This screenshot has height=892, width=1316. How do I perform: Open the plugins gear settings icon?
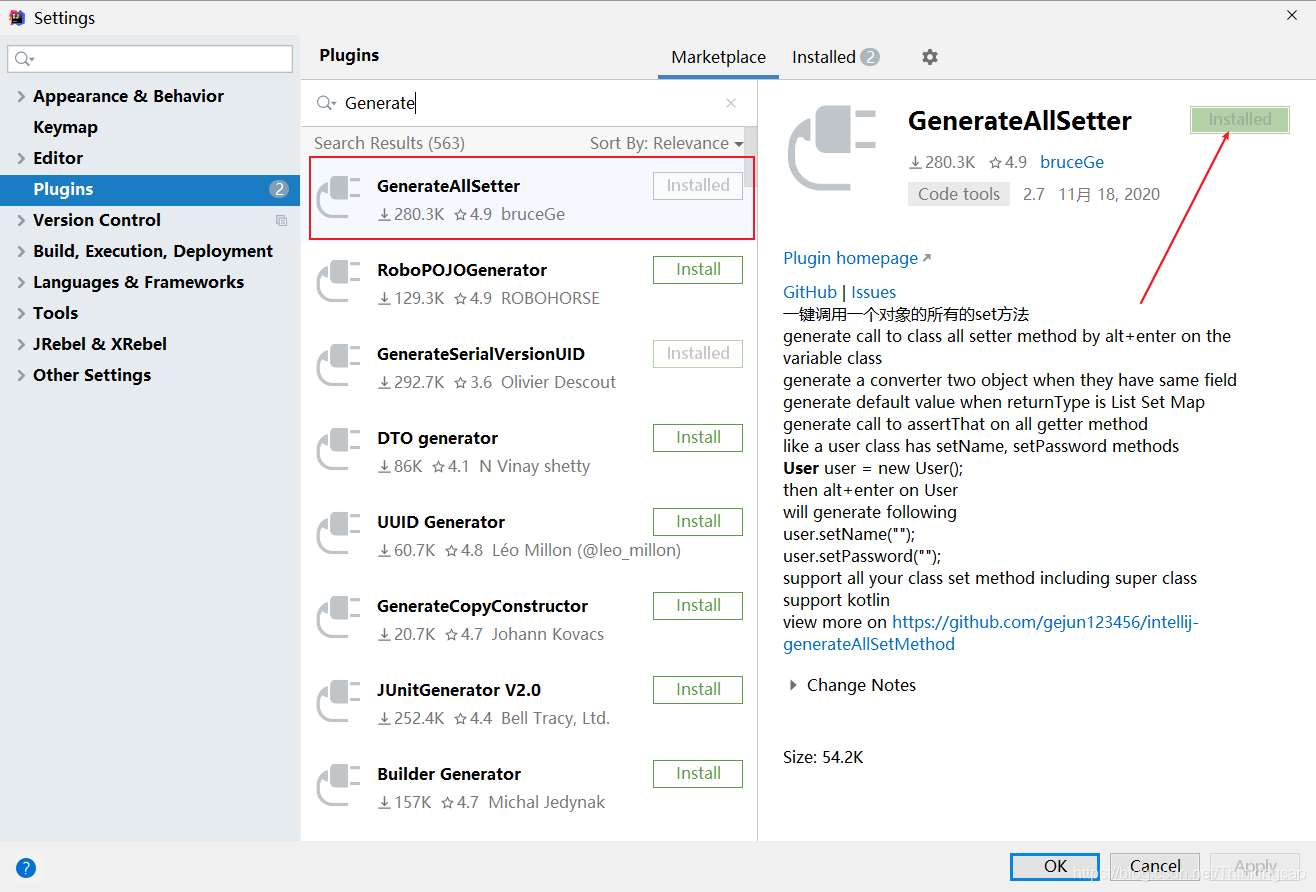(930, 57)
